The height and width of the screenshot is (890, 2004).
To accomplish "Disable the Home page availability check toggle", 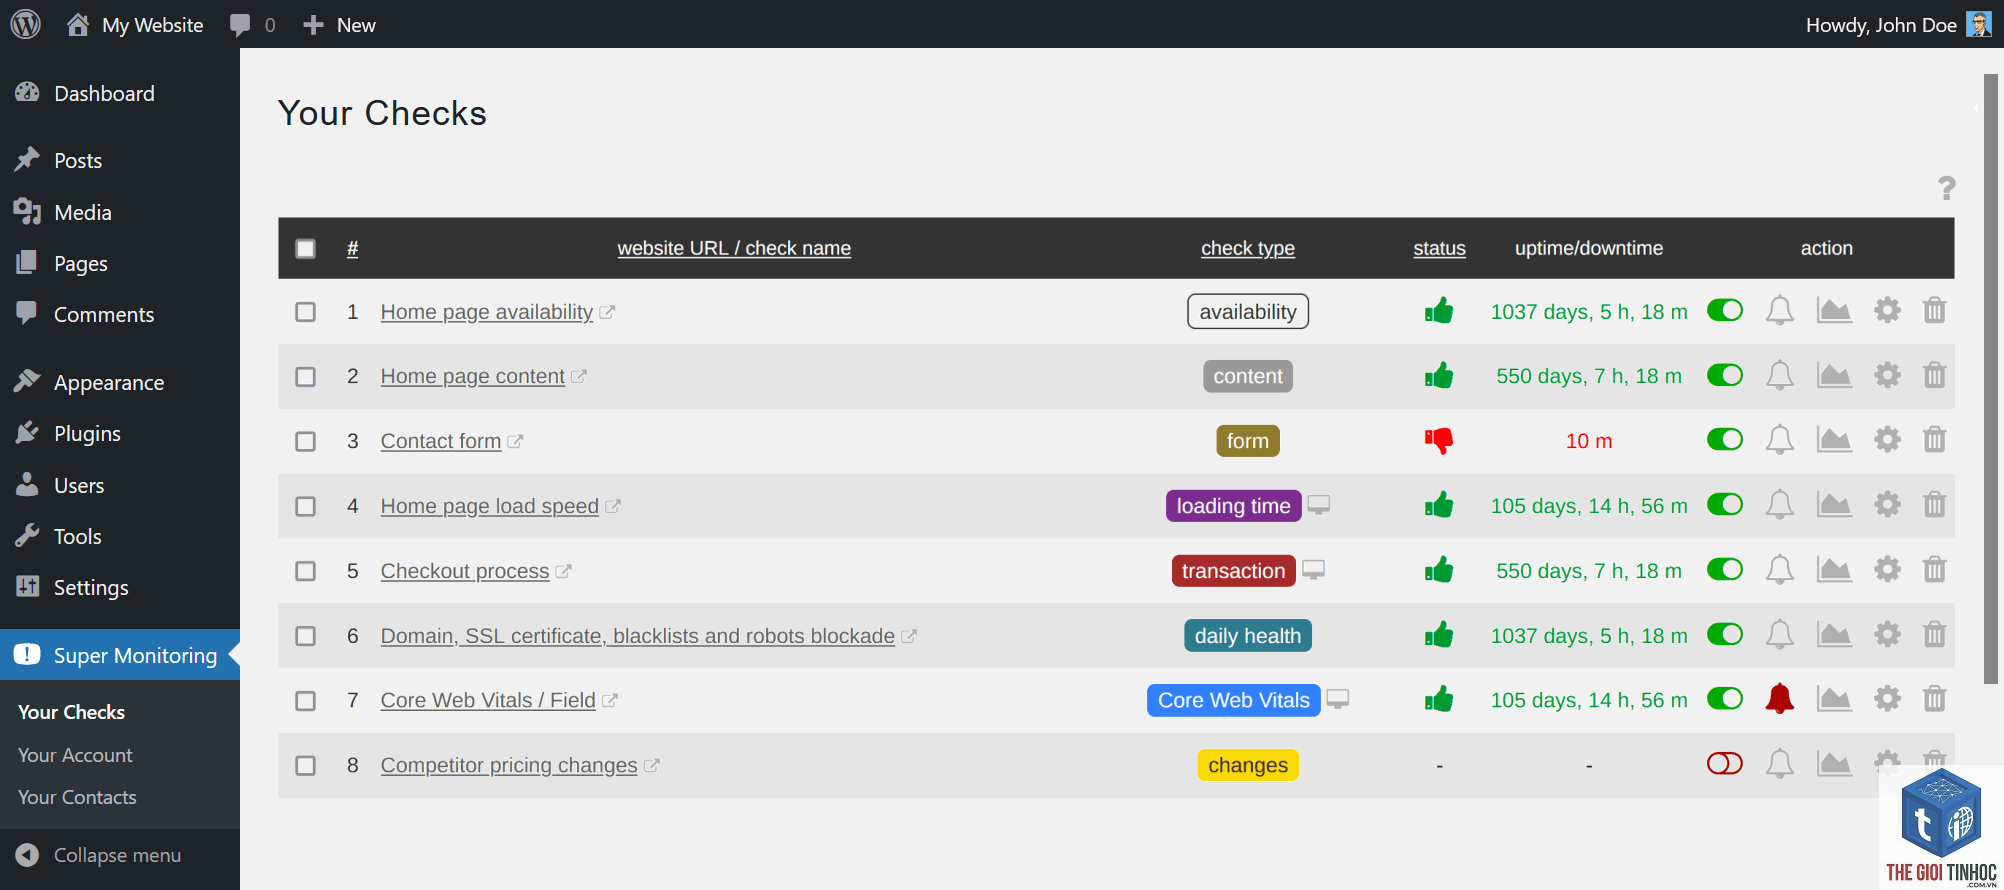I will coord(1724,310).
